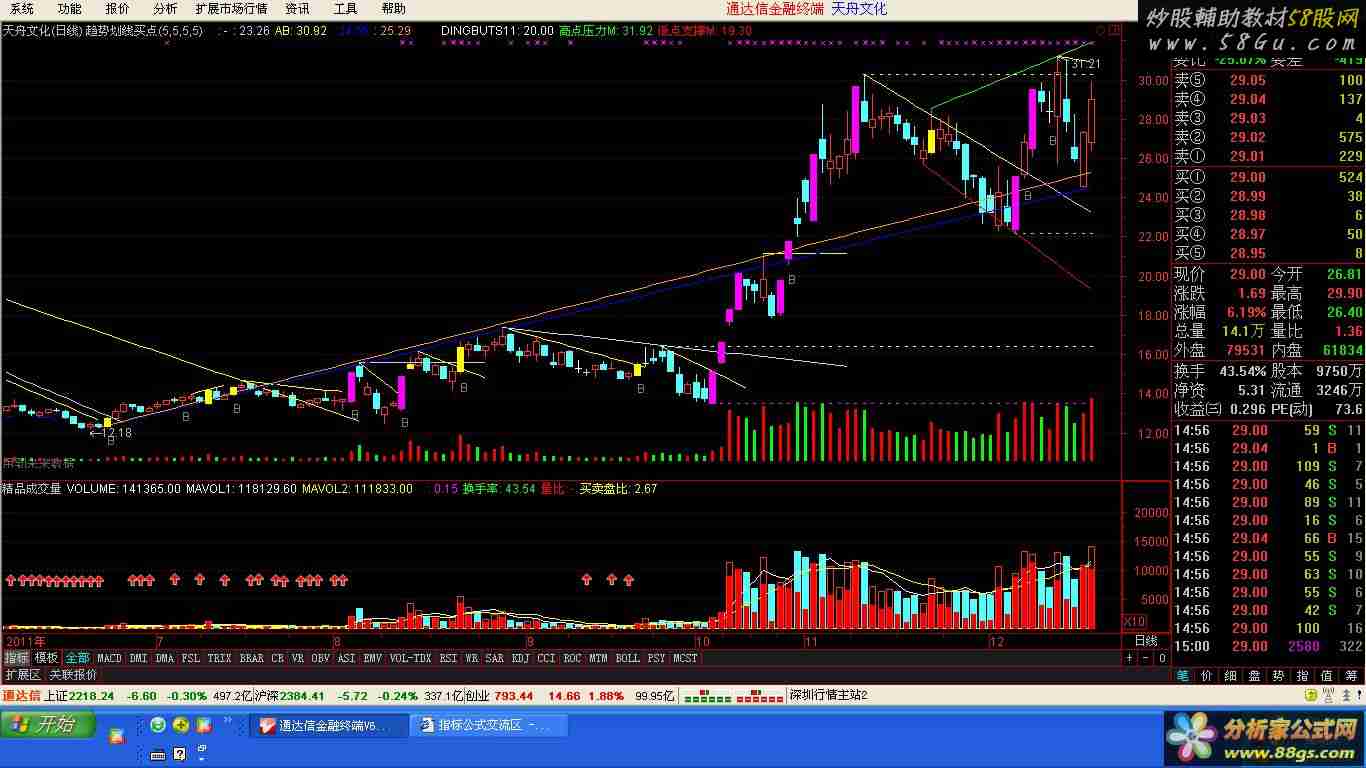The width and height of the screenshot is (1366, 768).
Task: Switch to the 细 detail tab
Action: [x=1231, y=676]
